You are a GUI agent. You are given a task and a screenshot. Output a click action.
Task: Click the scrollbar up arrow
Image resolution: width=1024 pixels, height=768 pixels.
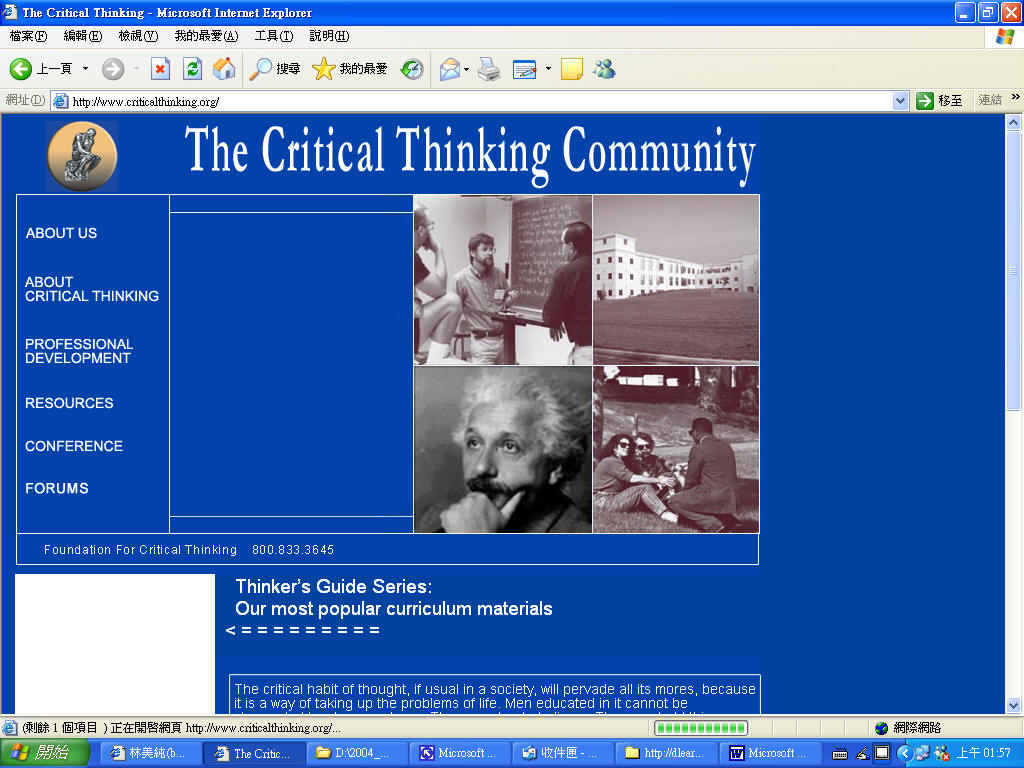point(1014,122)
